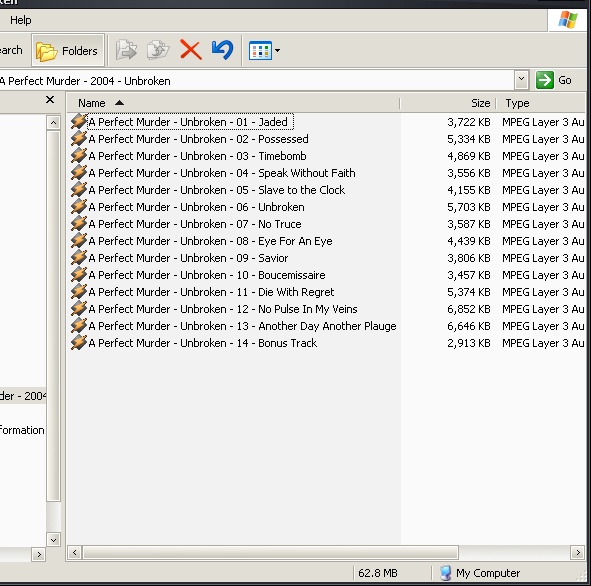Click the mp3 icon of 09 - Savior

click(x=79, y=257)
